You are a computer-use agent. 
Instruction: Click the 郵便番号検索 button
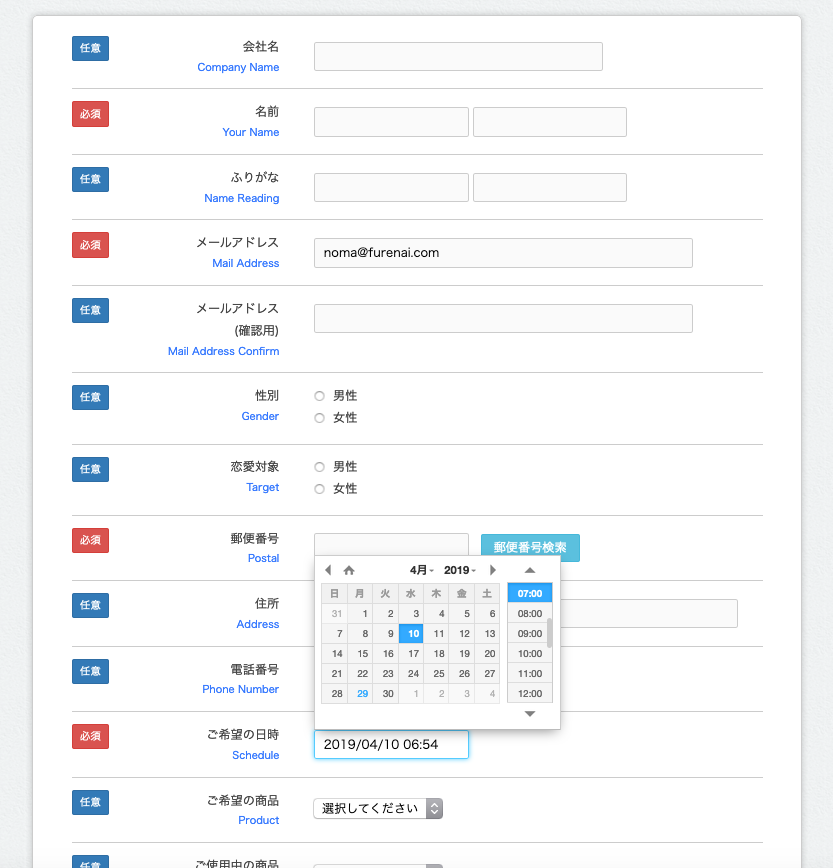click(x=530, y=547)
